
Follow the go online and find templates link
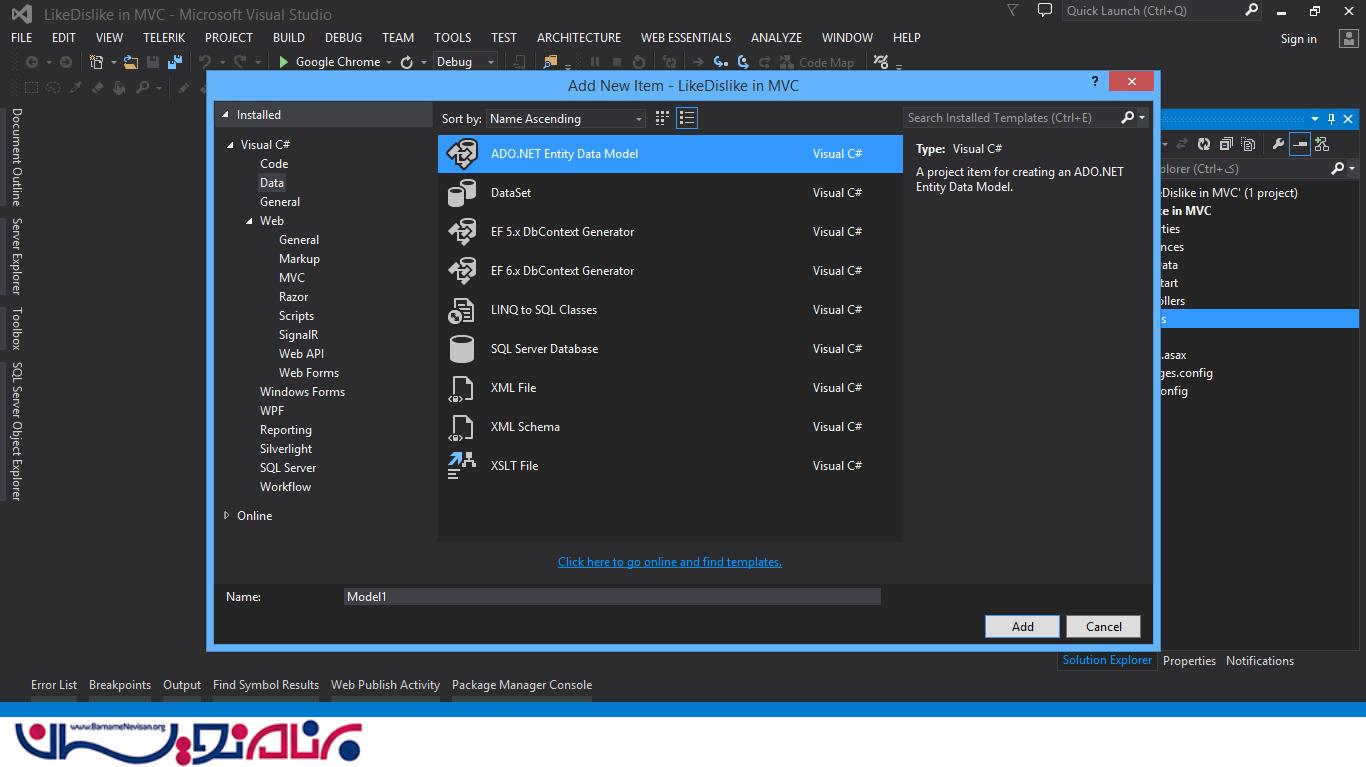[669, 562]
